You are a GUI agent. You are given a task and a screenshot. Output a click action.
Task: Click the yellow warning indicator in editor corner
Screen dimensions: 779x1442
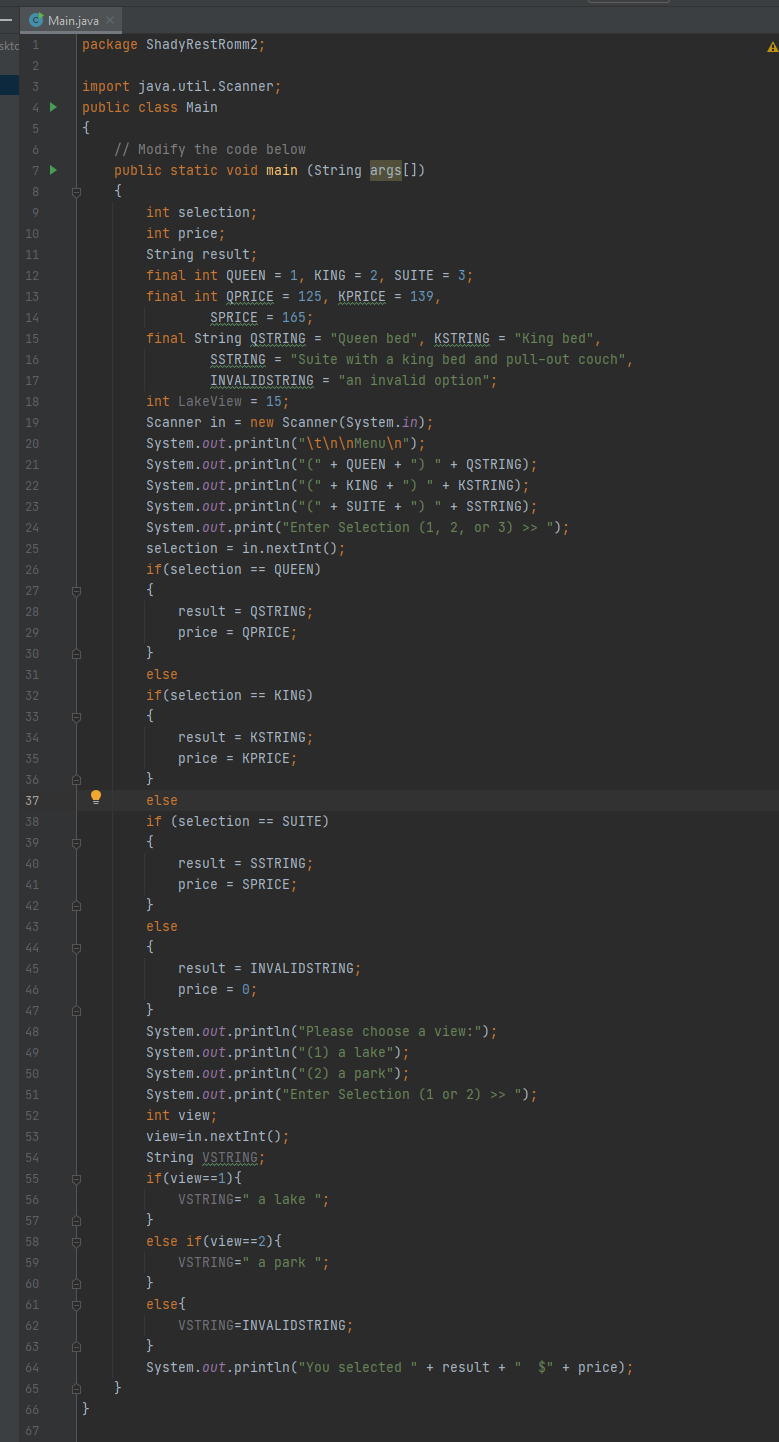771,46
